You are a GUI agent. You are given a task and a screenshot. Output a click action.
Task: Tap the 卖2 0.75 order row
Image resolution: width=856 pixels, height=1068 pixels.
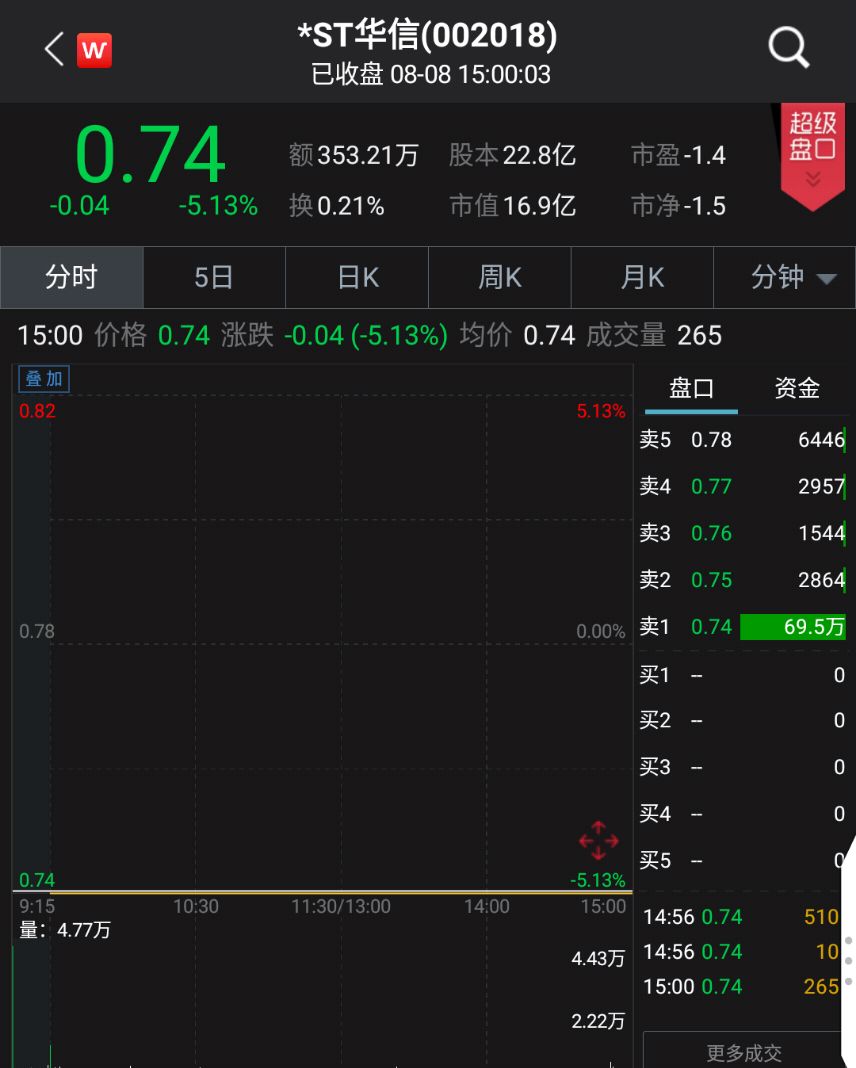point(742,580)
